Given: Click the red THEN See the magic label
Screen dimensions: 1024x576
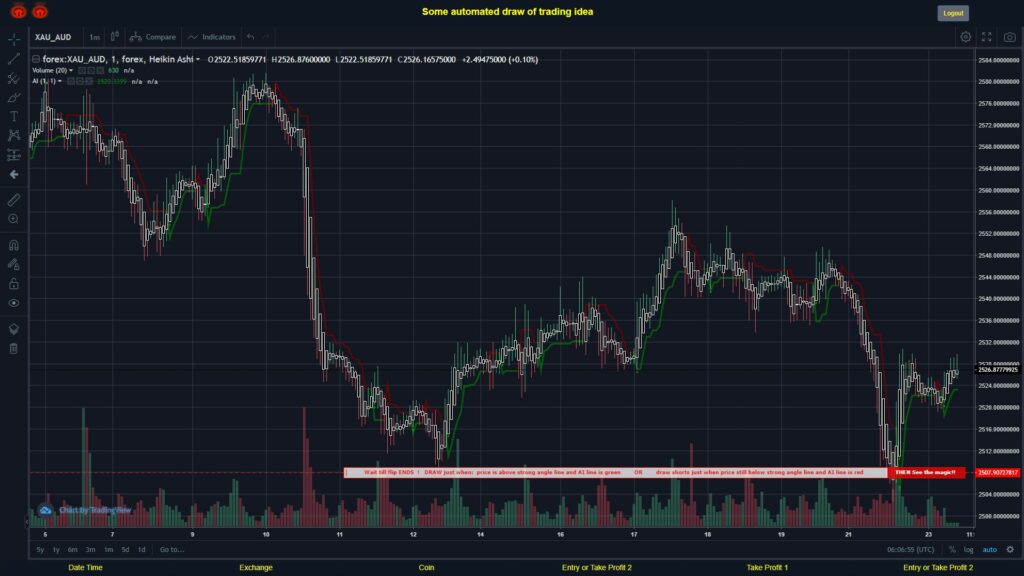Looking at the screenshot, I should (x=926, y=472).
